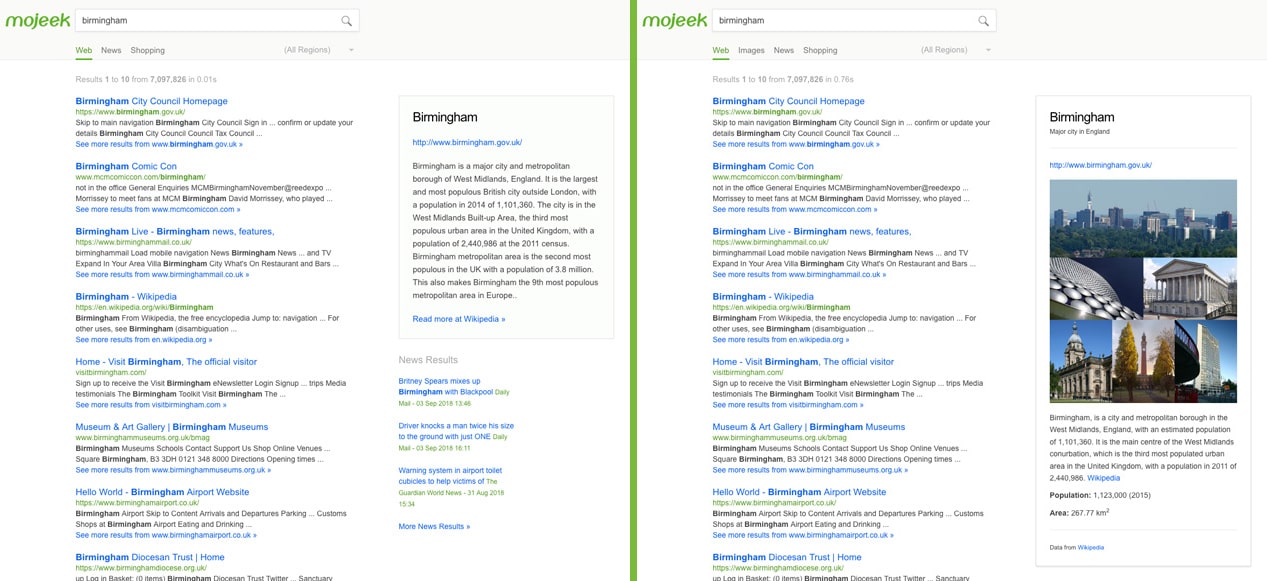Open Birmingham City Council Homepage on left page
Viewport: 1267px width, 581px height.
click(x=151, y=101)
